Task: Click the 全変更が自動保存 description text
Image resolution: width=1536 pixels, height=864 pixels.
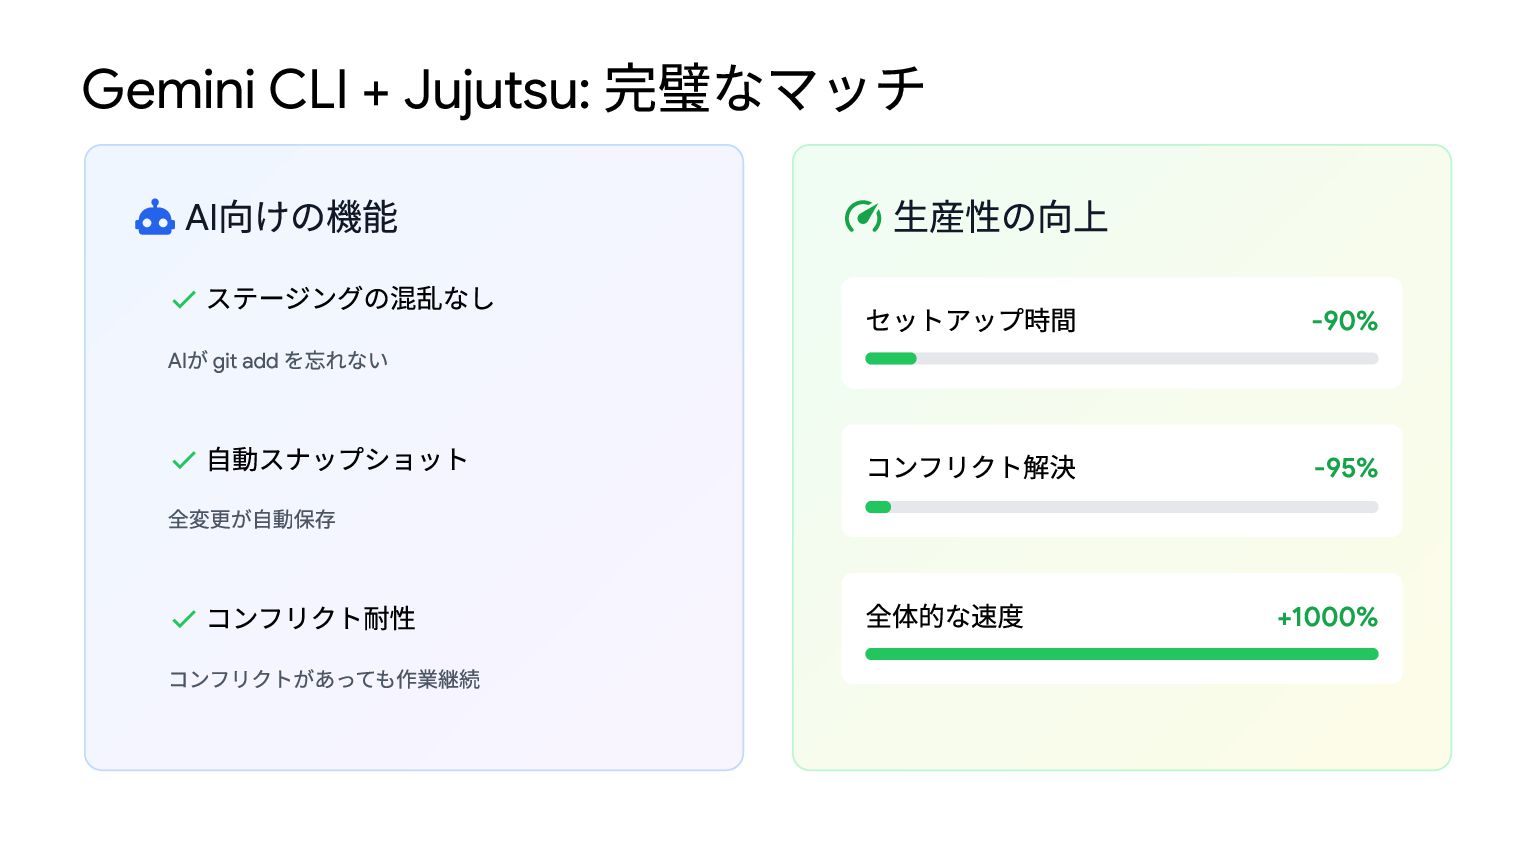Action: pos(252,519)
